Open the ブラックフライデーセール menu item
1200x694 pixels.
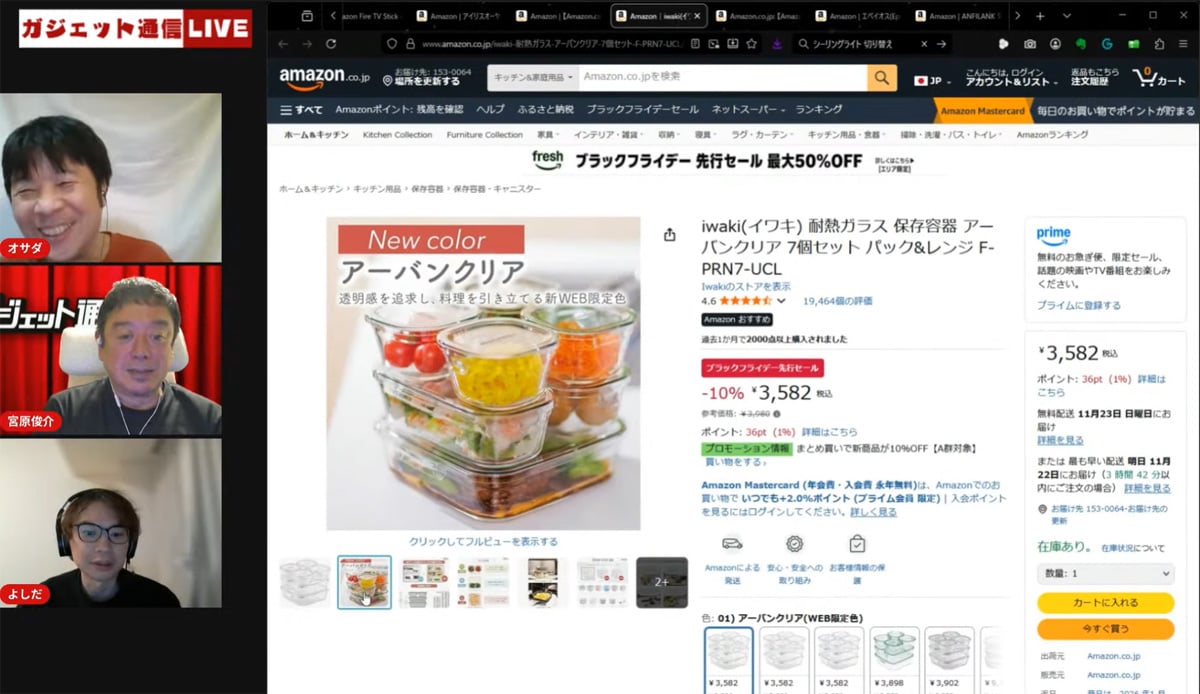point(643,110)
